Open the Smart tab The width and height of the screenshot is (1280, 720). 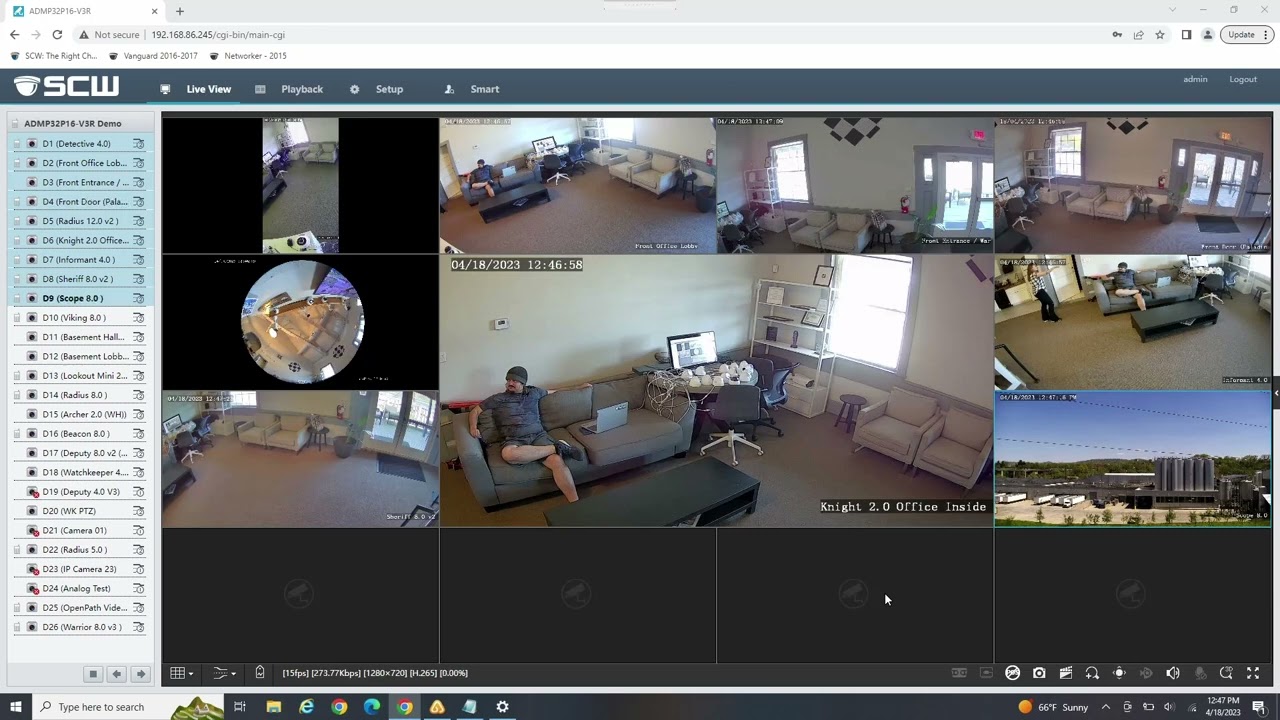pyautogui.click(x=472, y=89)
